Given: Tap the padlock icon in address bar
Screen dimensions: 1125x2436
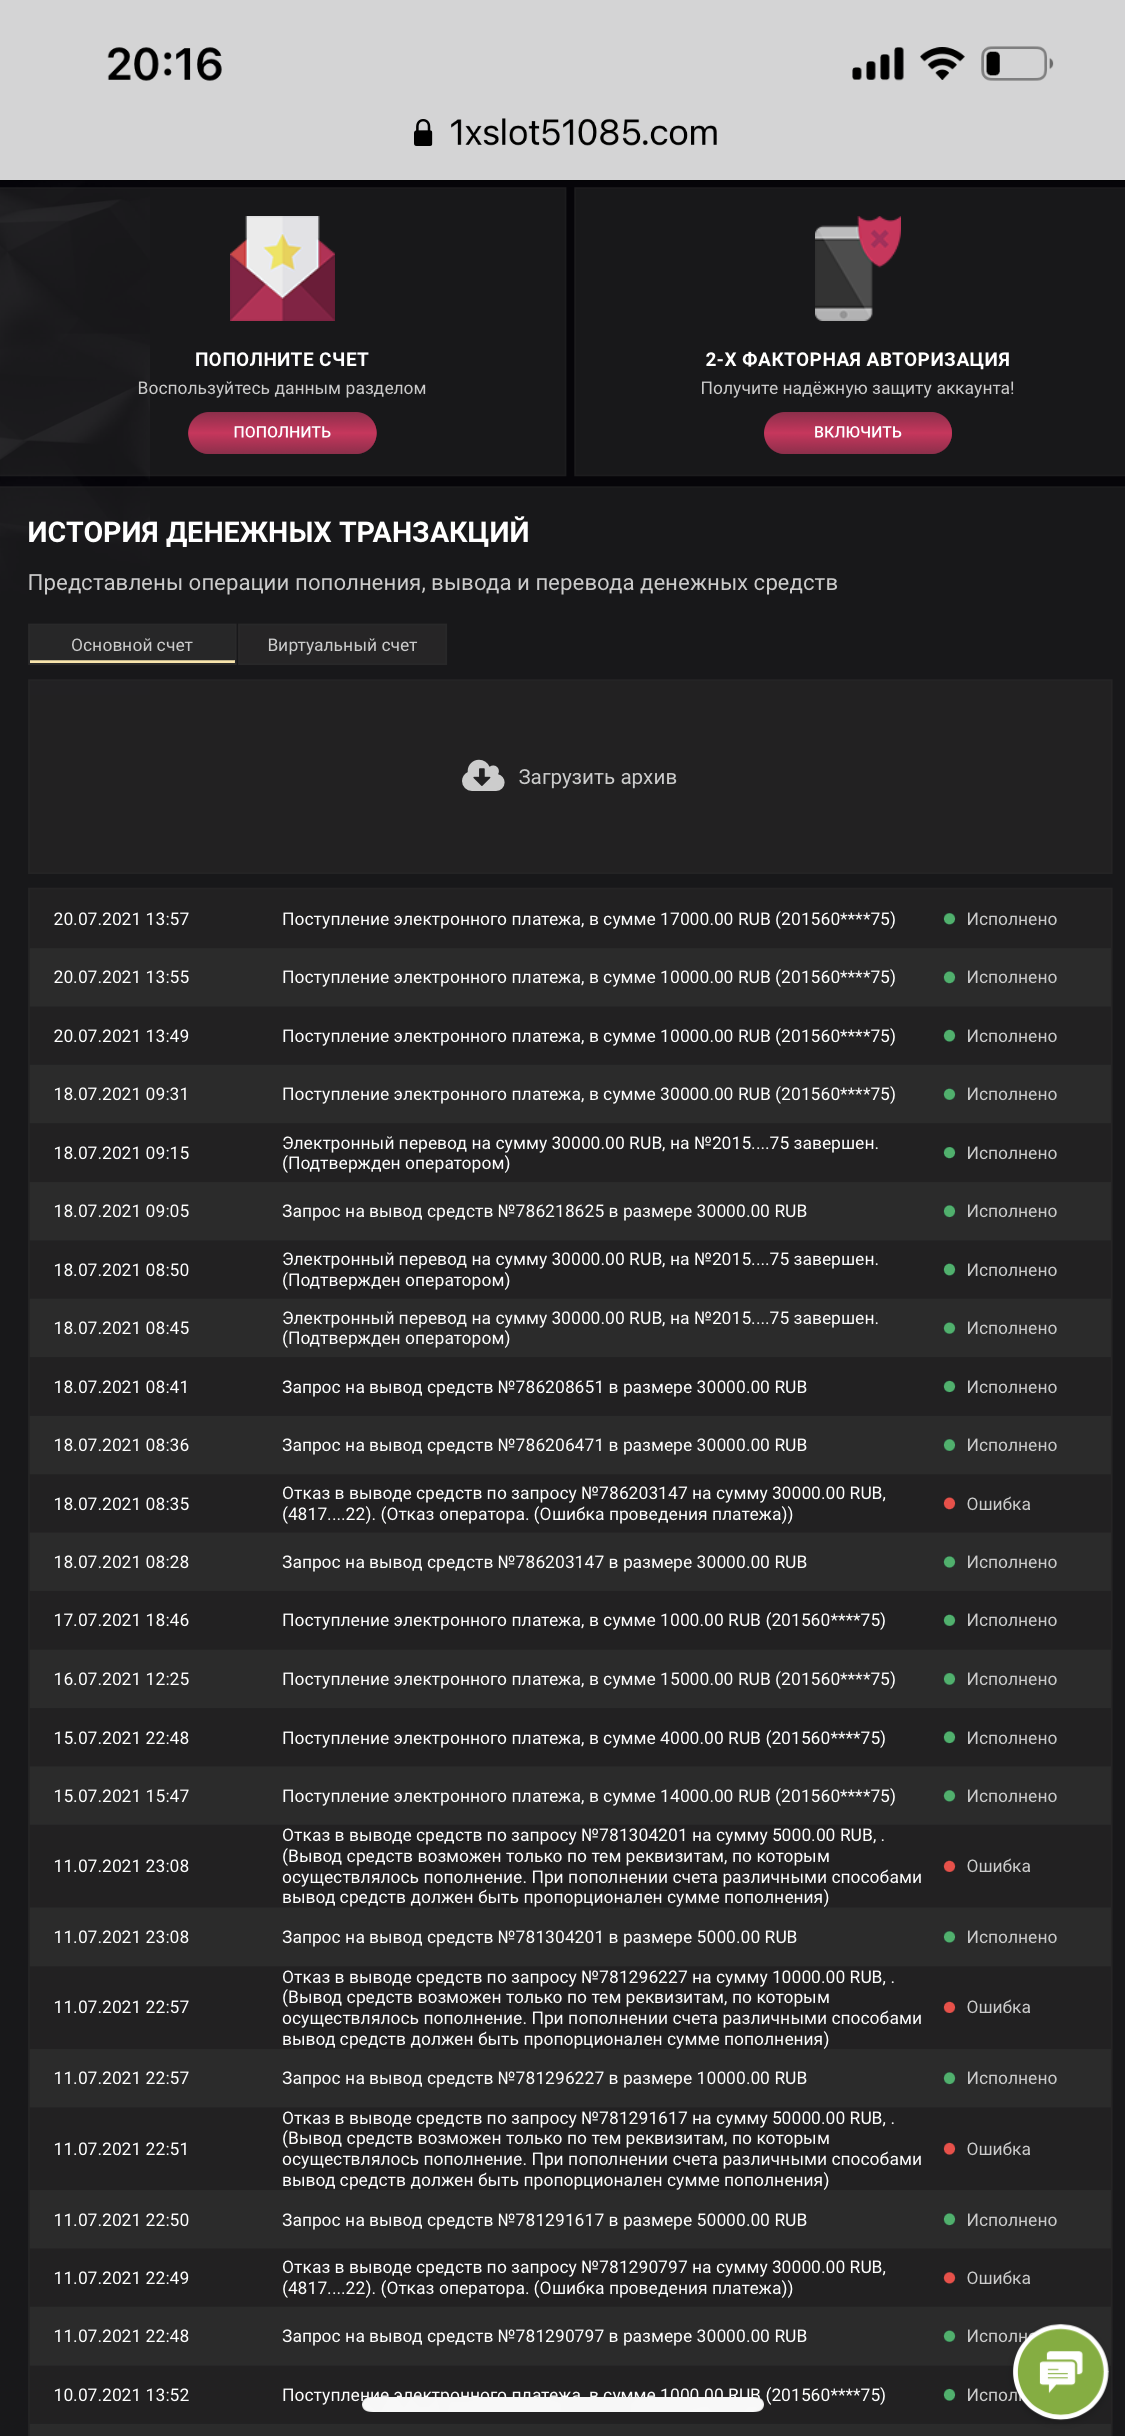Looking at the screenshot, I should 423,133.
